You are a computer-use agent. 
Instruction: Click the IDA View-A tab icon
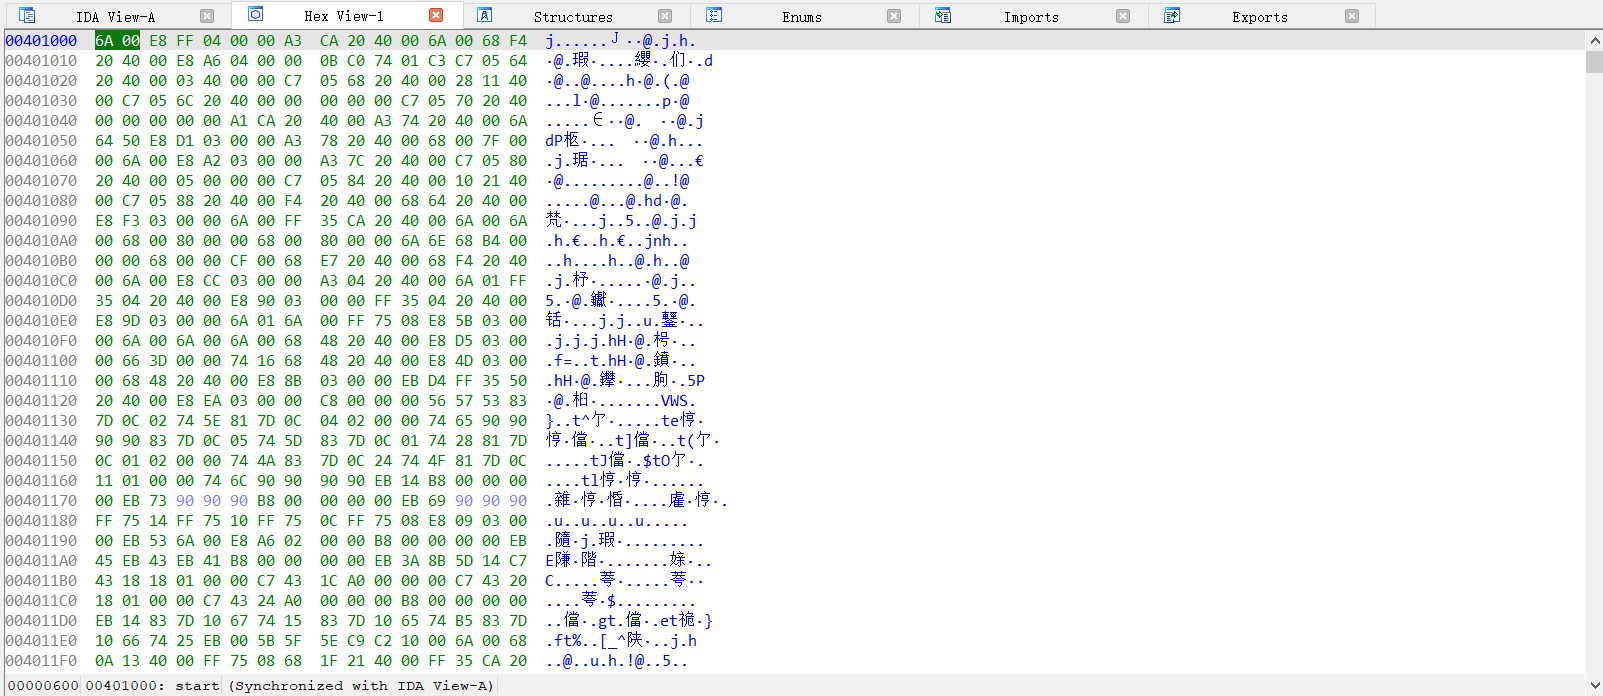click(27, 15)
